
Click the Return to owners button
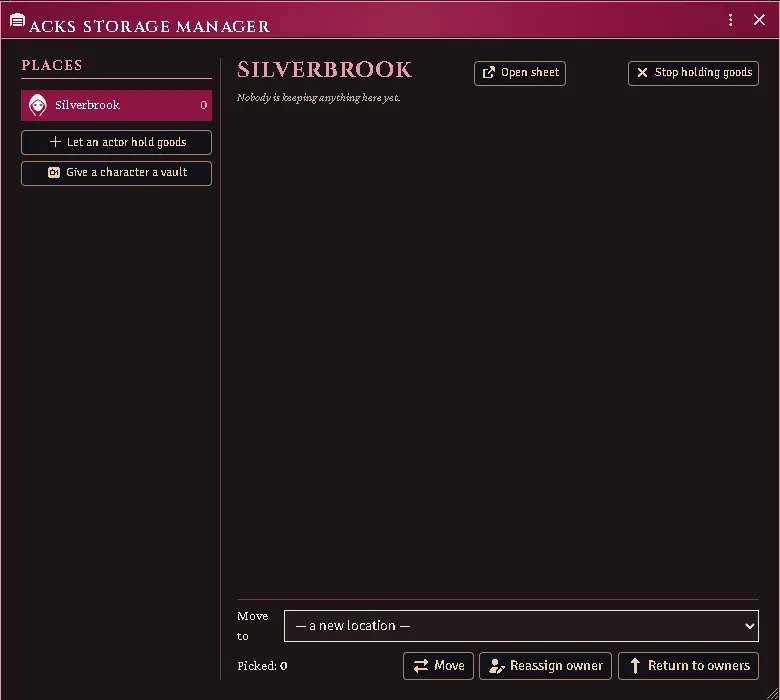[x=688, y=666]
